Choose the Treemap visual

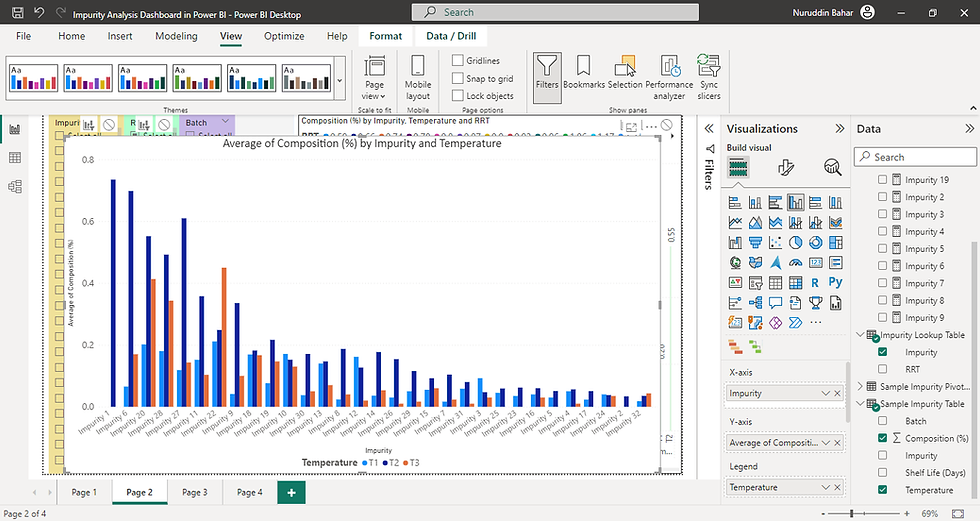point(836,242)
